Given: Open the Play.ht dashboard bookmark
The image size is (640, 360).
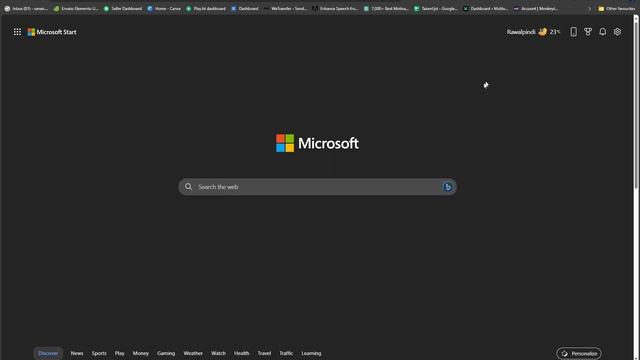Looking at the screenshot, I should point(206,9).
